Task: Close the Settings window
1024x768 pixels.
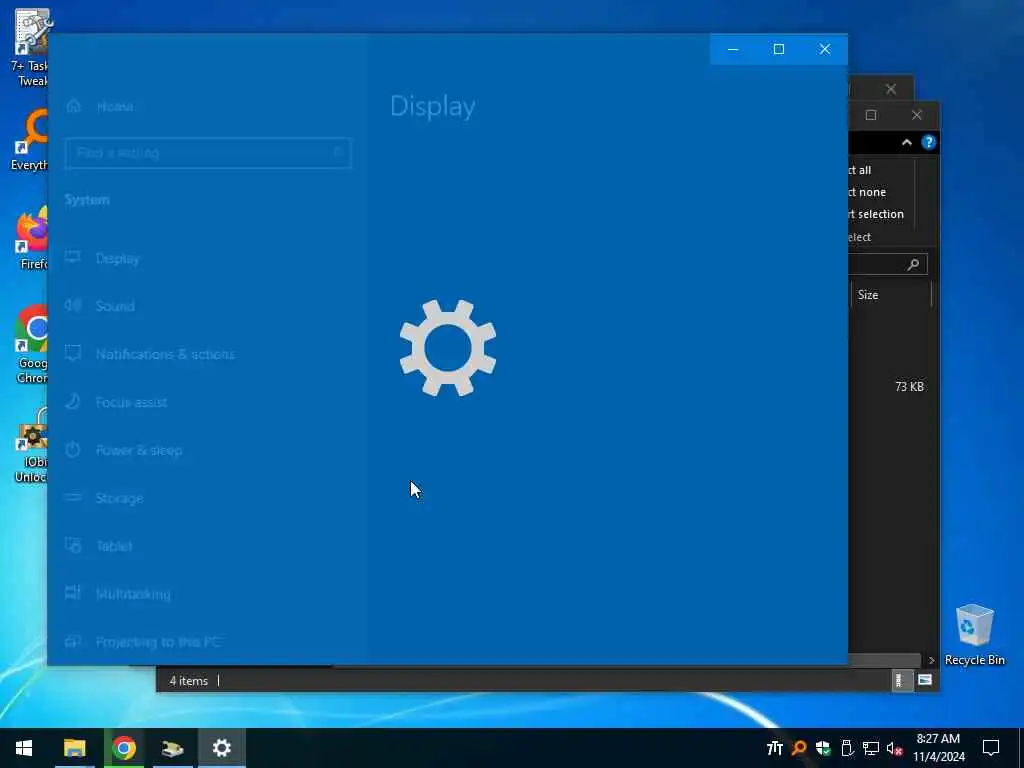Action: [x=825, y=49]
